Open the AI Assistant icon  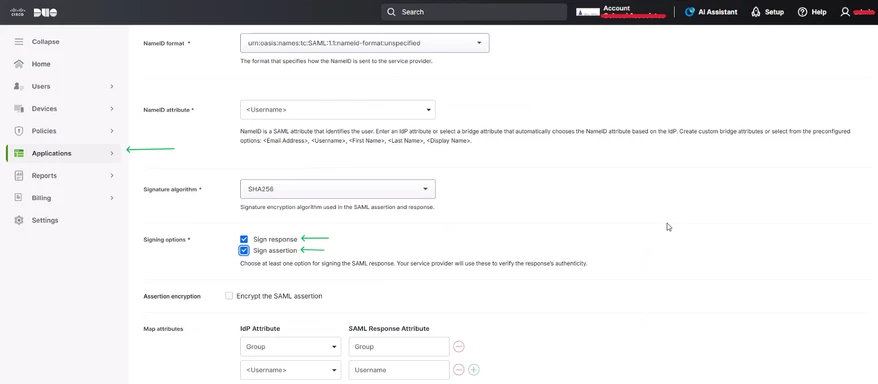(690, 12)
